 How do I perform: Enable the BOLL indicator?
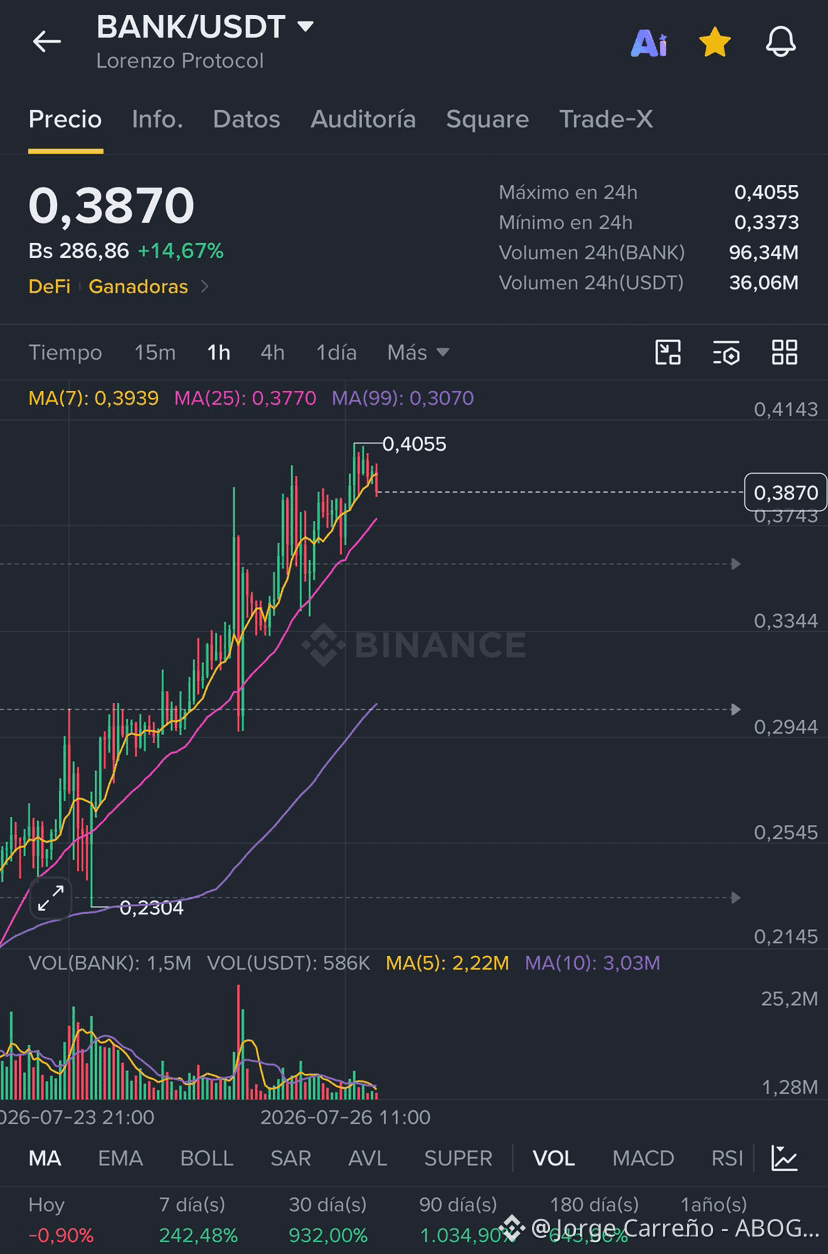point(206,1158)
